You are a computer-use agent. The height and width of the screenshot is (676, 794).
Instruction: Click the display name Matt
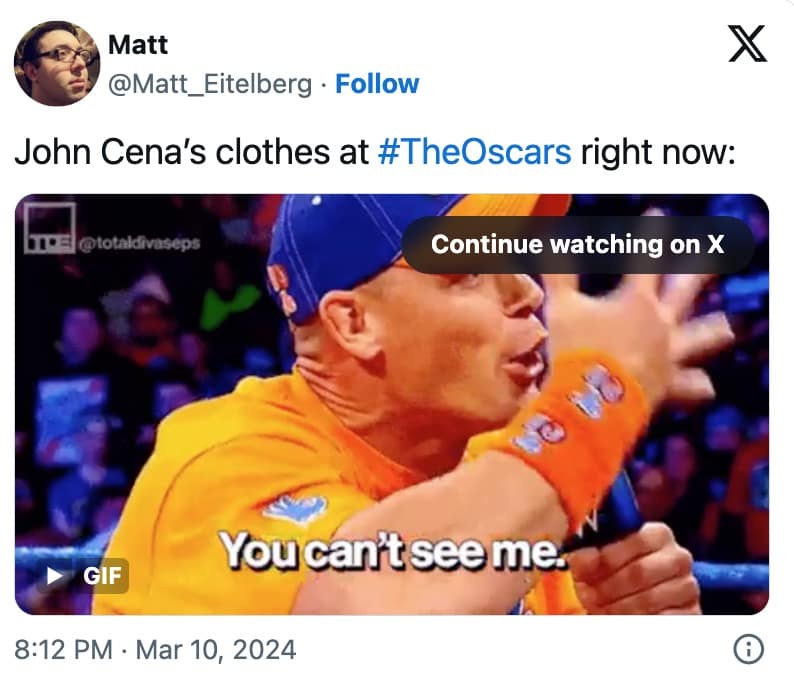pyautogui.click(x=137, y=47)
